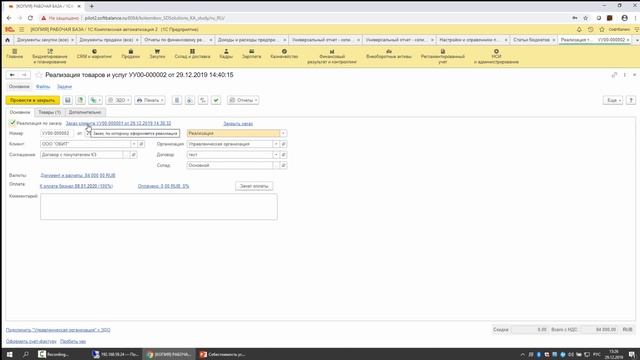This screenshot has width=640, height=360.
Task: Open the Кадры section
Action: pos(226,54)
